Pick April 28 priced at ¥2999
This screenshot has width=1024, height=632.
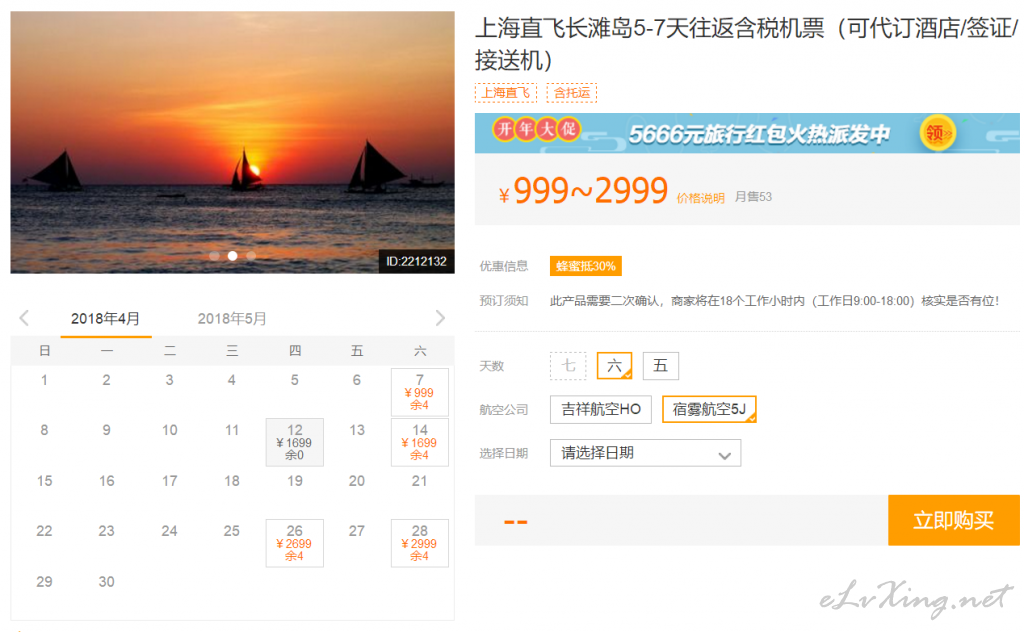coord(419,543)
